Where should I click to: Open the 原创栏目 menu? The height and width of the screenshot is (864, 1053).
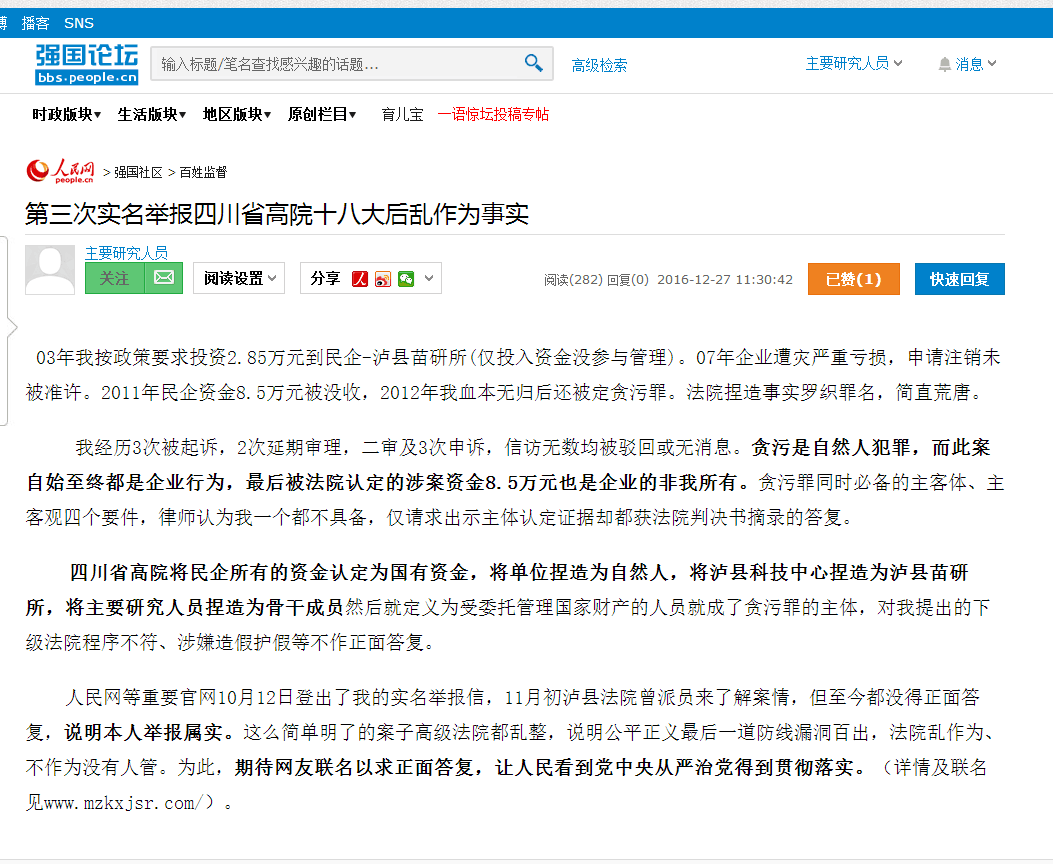(322, 115)
